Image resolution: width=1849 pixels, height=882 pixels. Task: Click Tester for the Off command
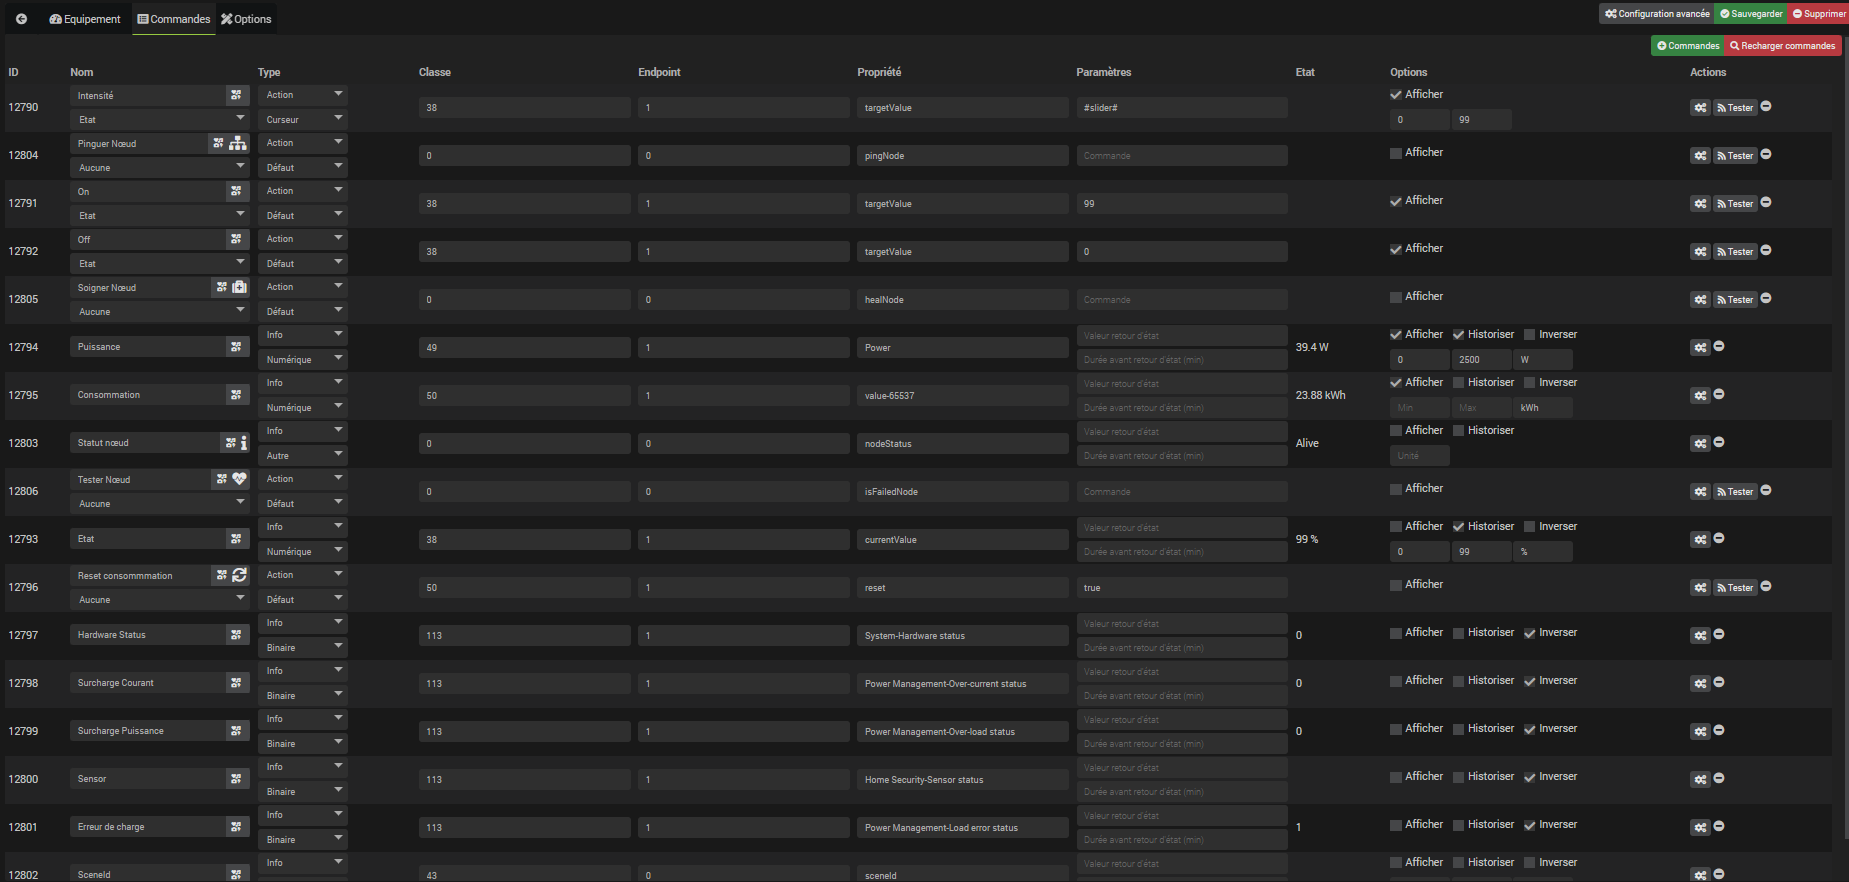point(1735,251)
